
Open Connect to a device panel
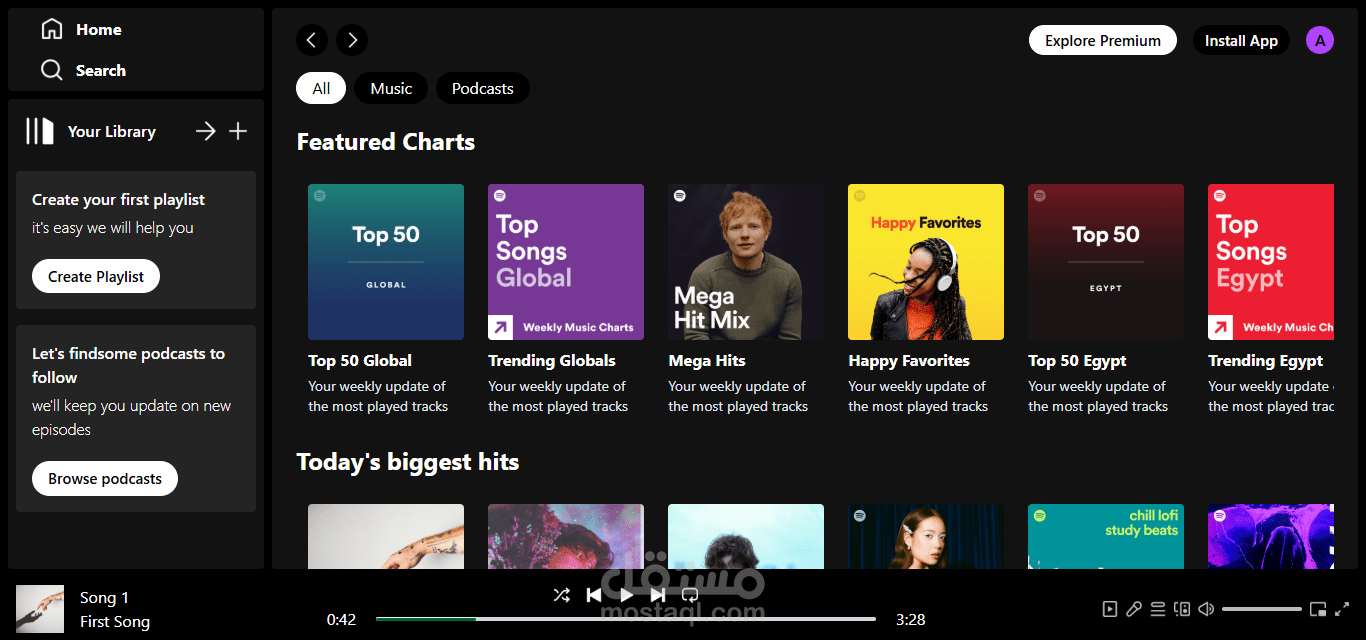point(1181,608)
